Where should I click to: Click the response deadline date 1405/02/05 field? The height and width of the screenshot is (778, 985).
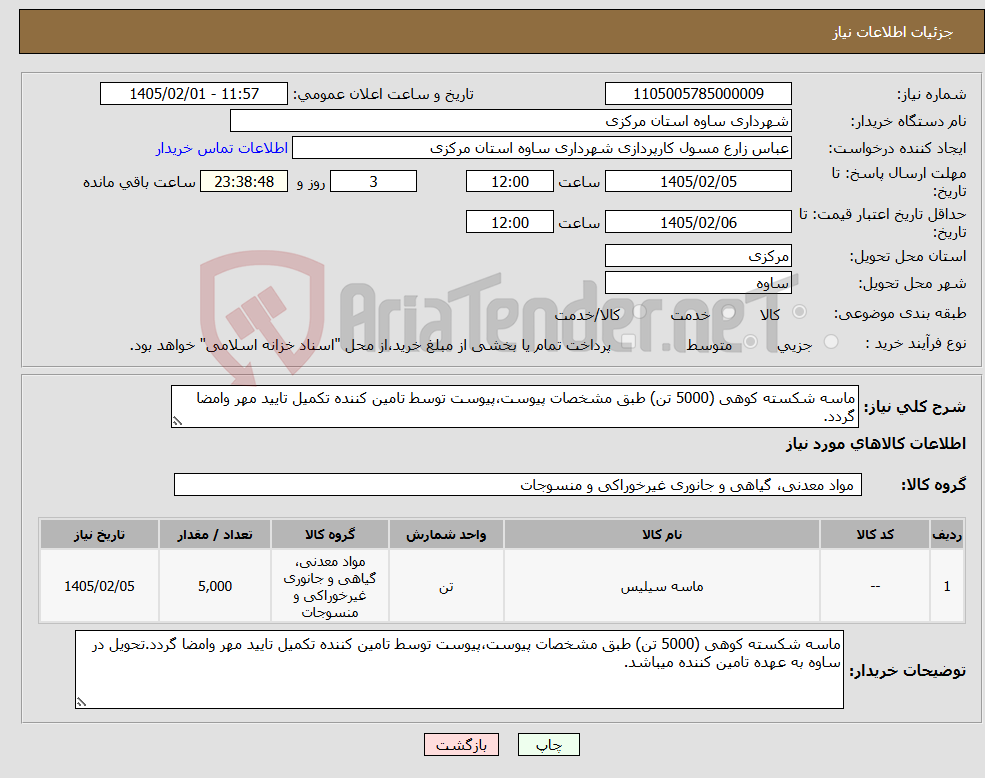click(x=698, y=182)
